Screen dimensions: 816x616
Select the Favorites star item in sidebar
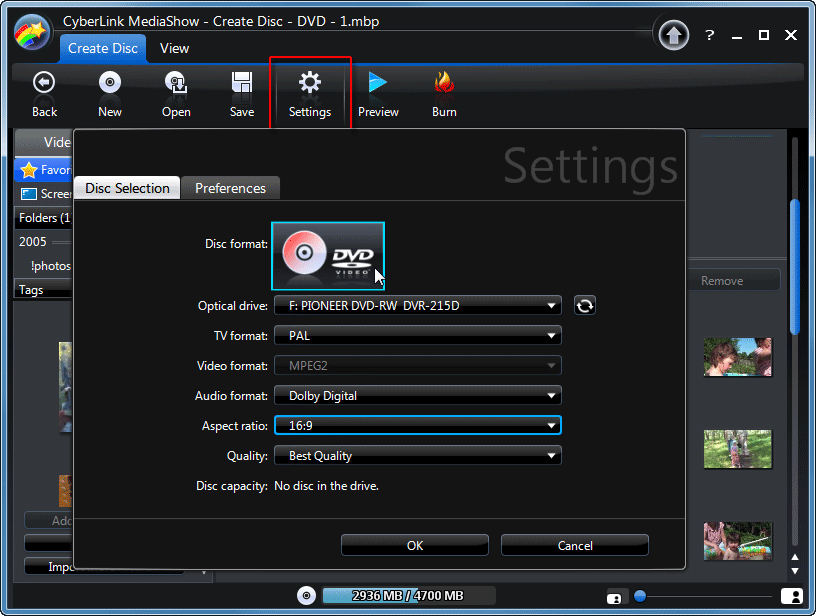(45, 170)
